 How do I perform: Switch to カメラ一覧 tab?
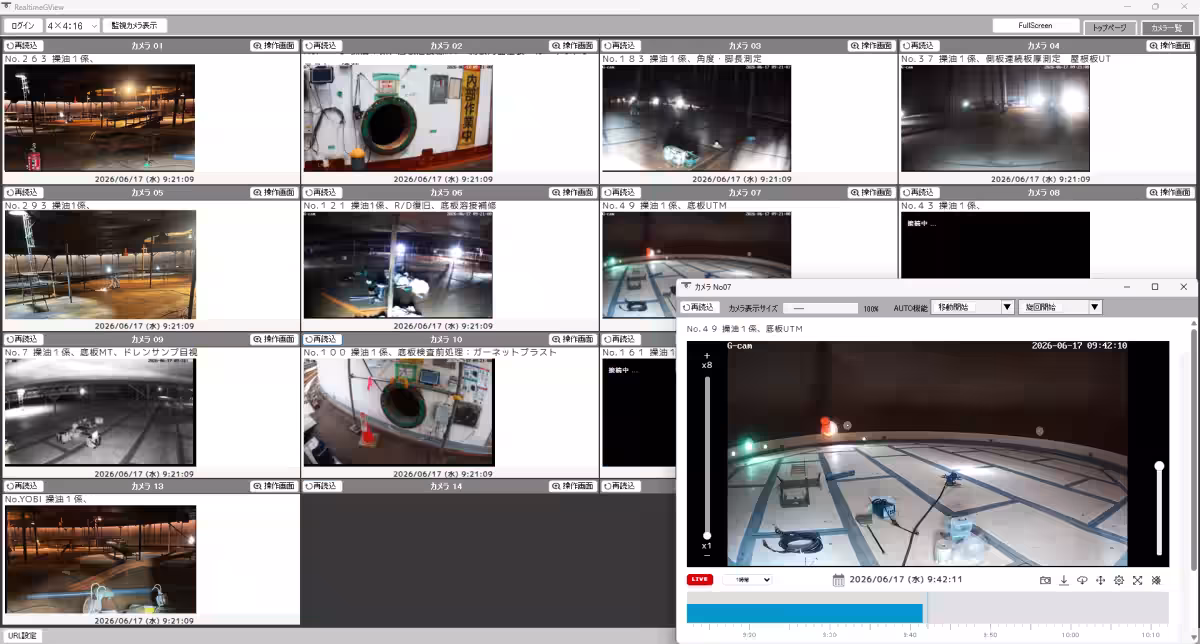tap(1167, 28)
